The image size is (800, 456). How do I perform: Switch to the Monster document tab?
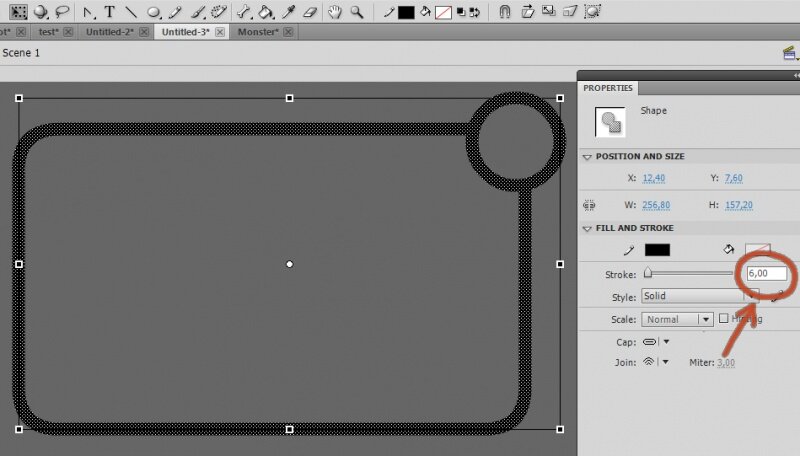click(x=259, y=32)
